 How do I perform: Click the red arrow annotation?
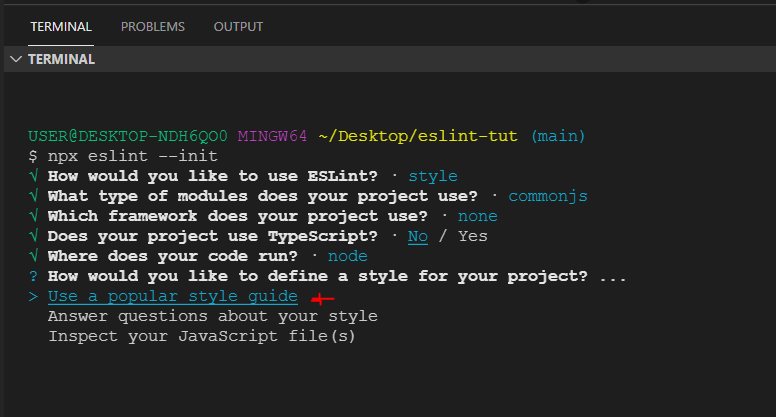(322, 298)
